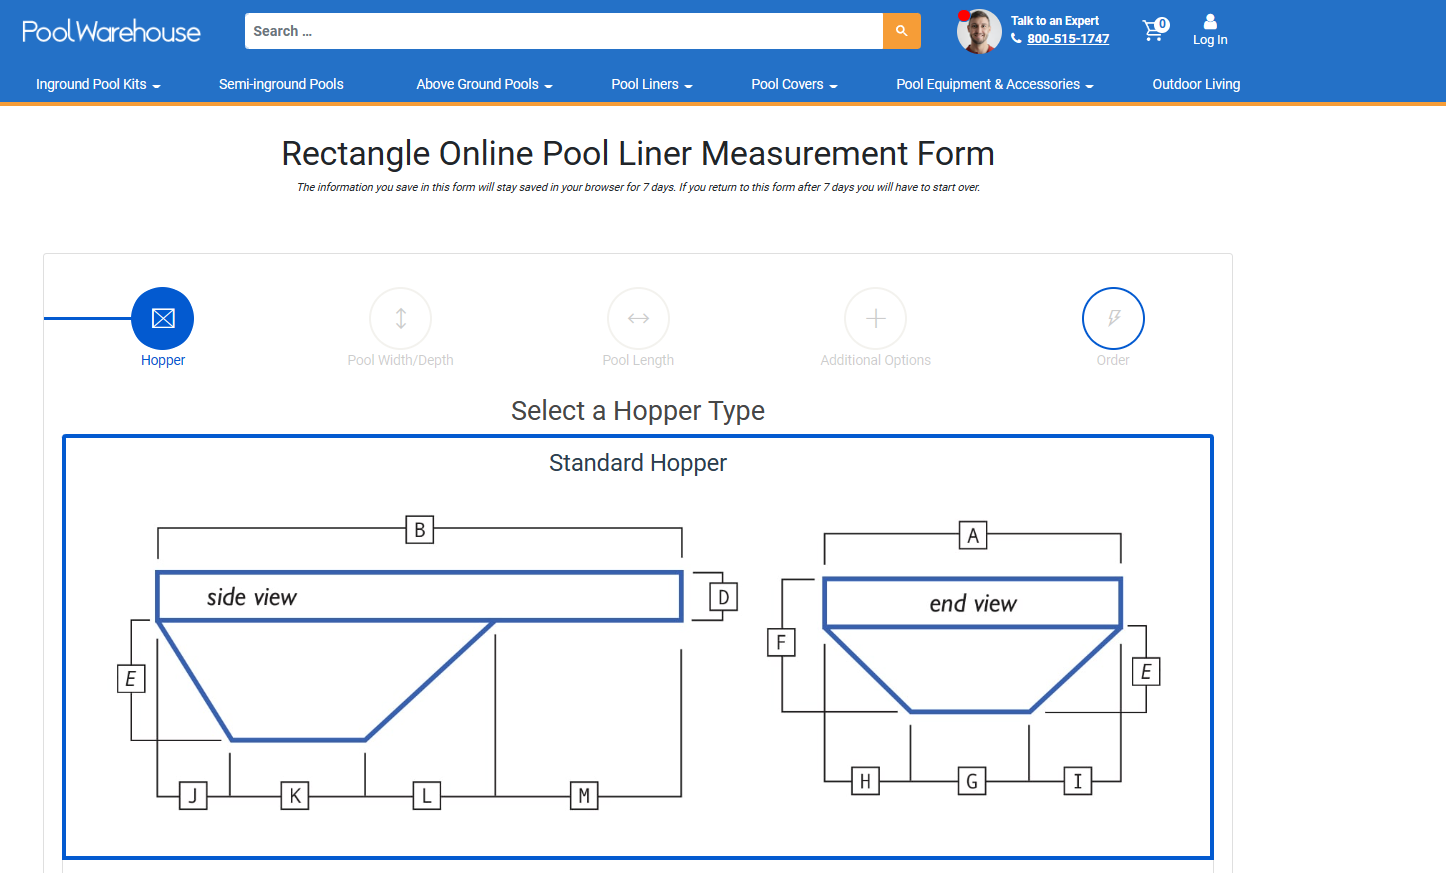Call the 800-515-1747 phone link
The image size is (1446, 873).
(1067, 39)
